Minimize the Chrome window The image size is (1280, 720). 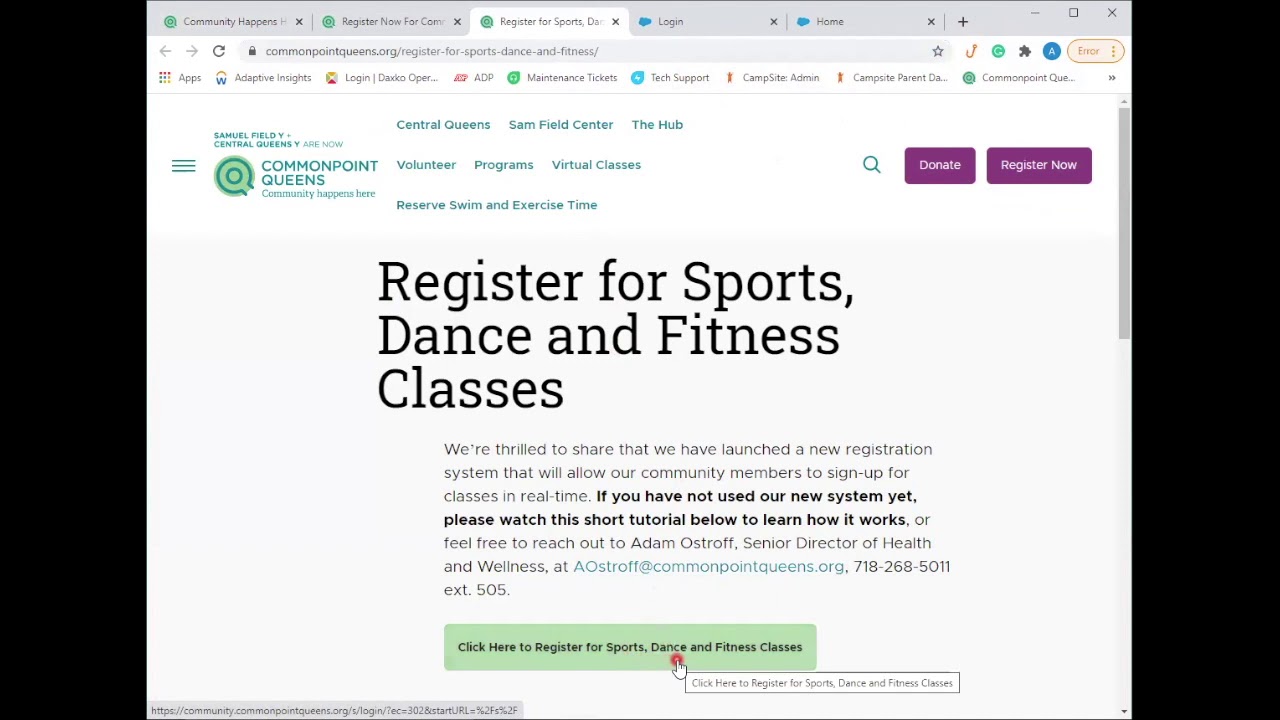coord(1035,13)
